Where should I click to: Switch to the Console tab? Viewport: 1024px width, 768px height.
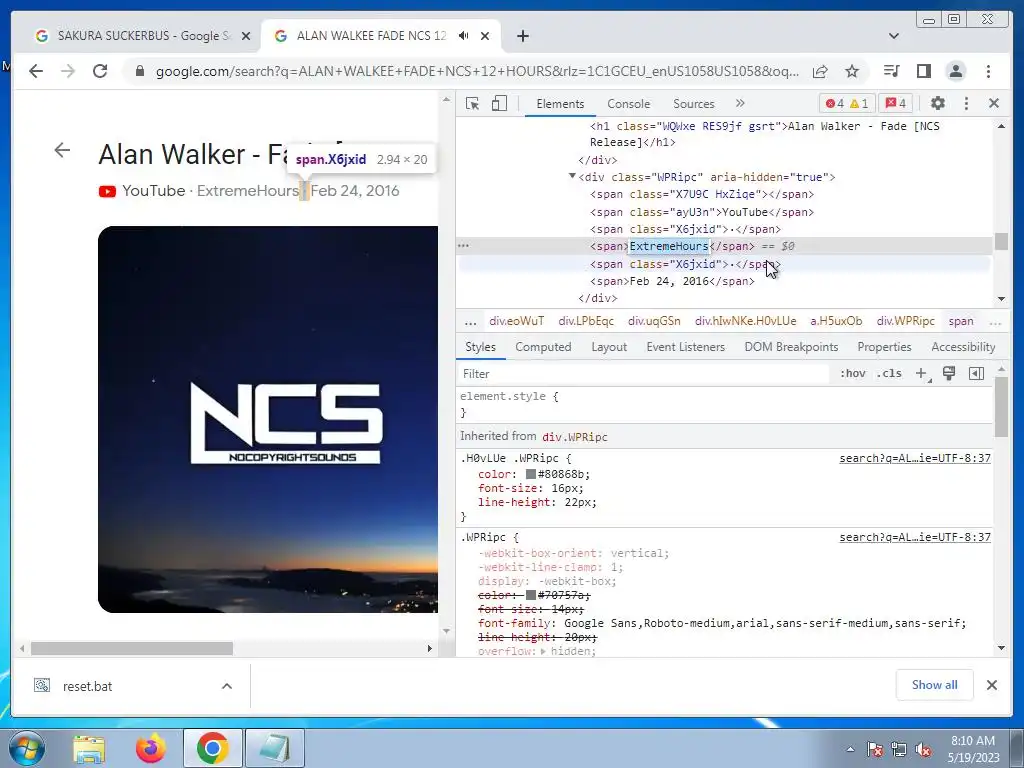628,104
